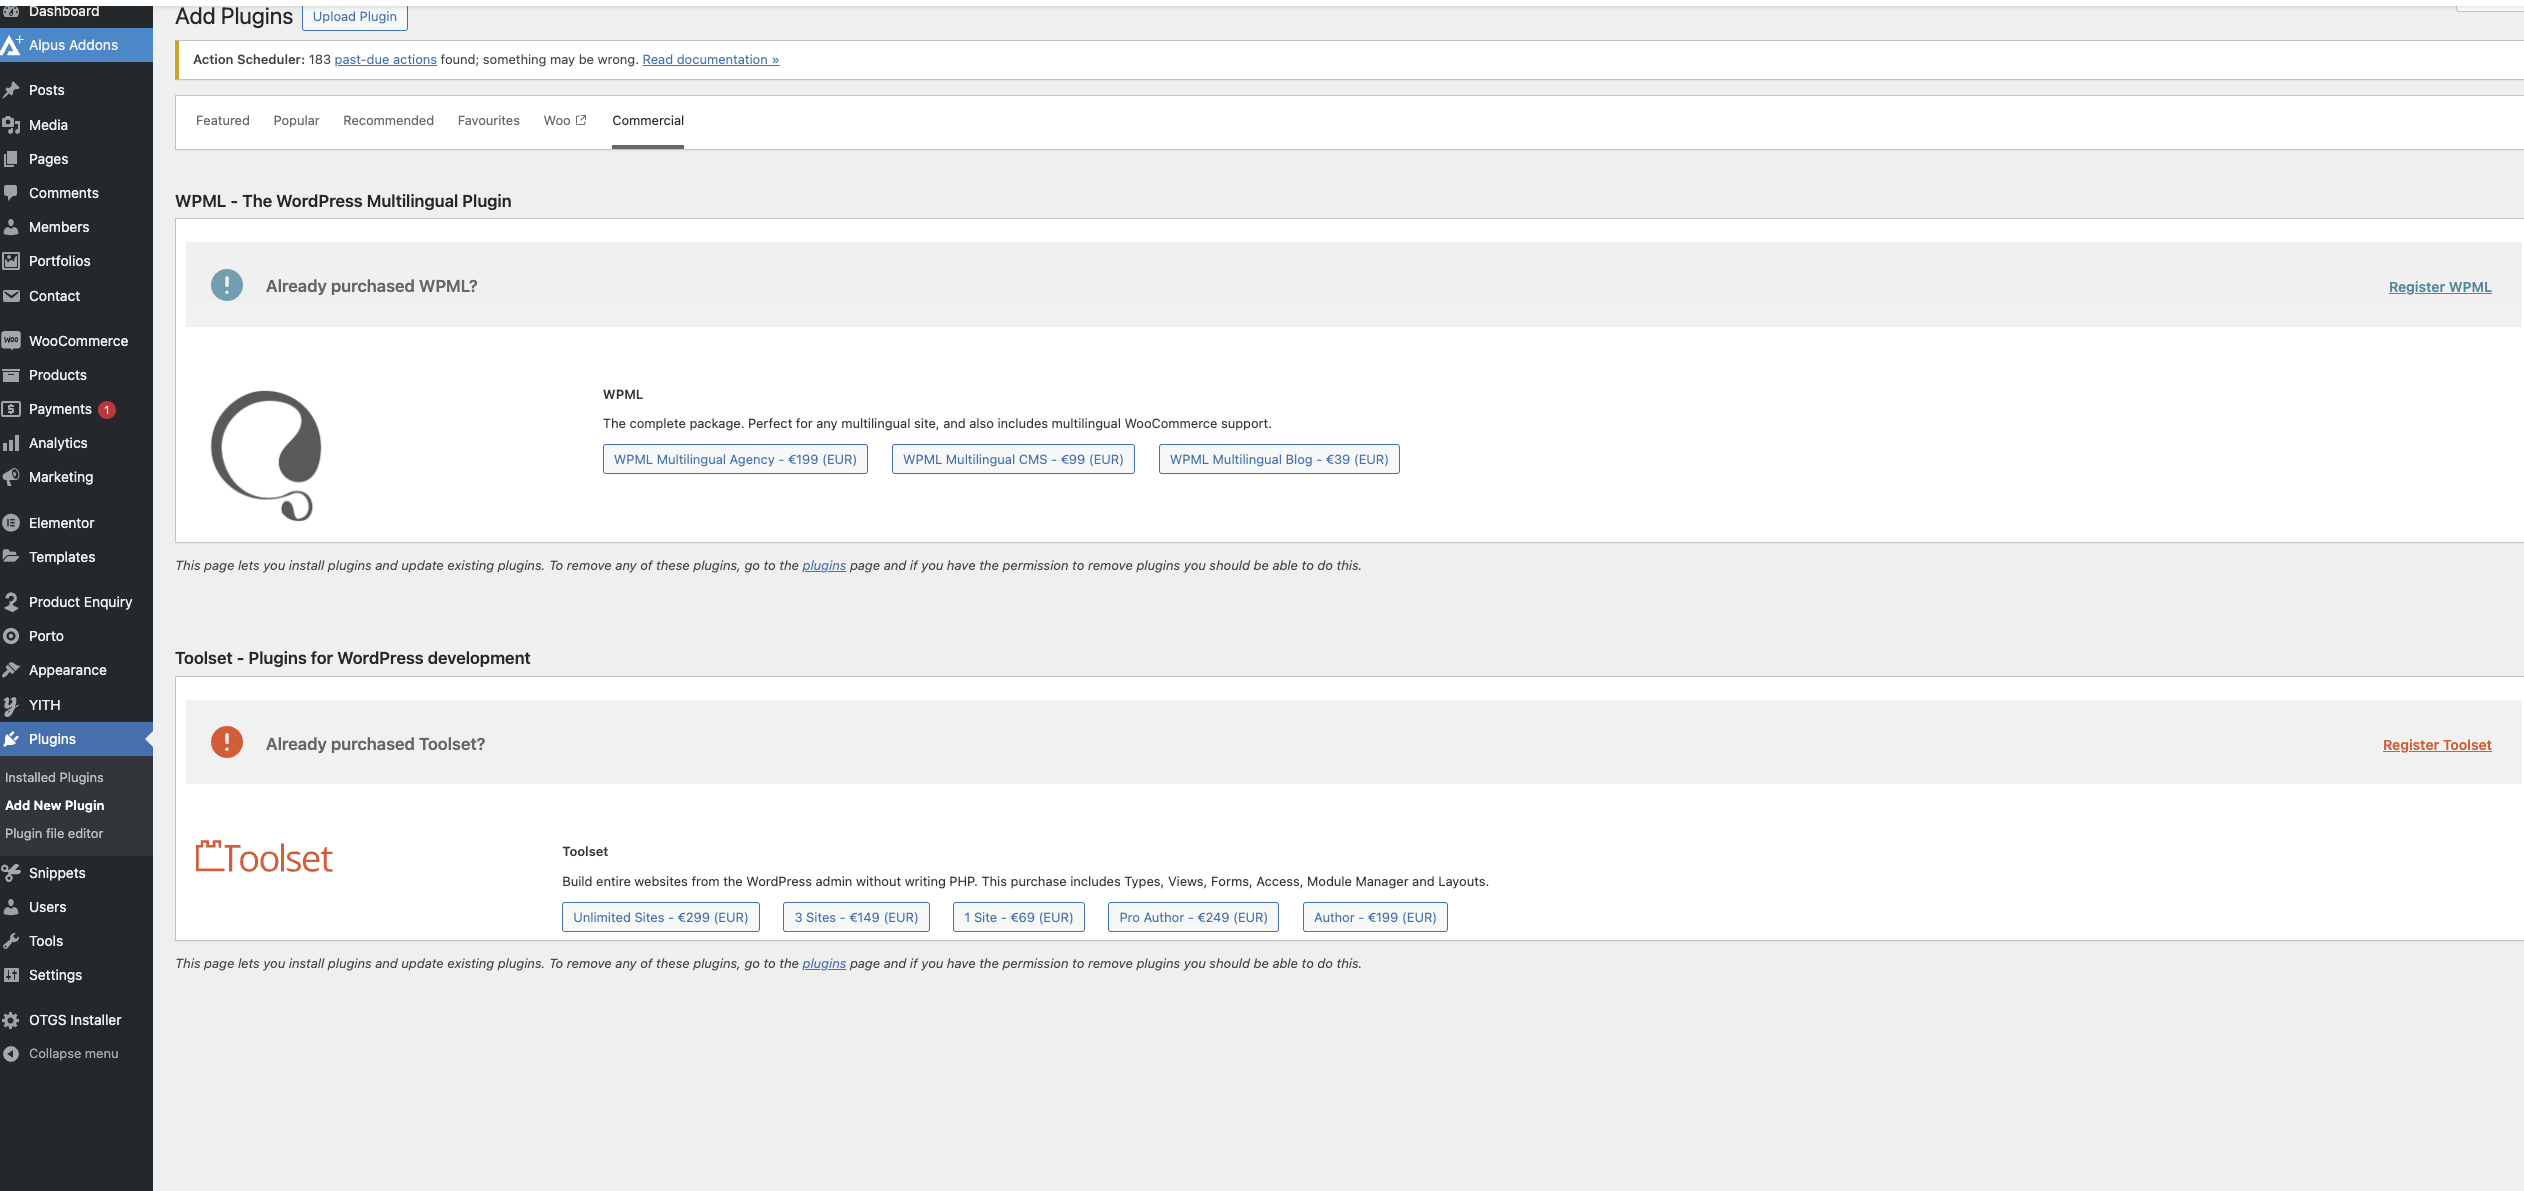Select the Commercial tab

point(648,121)
